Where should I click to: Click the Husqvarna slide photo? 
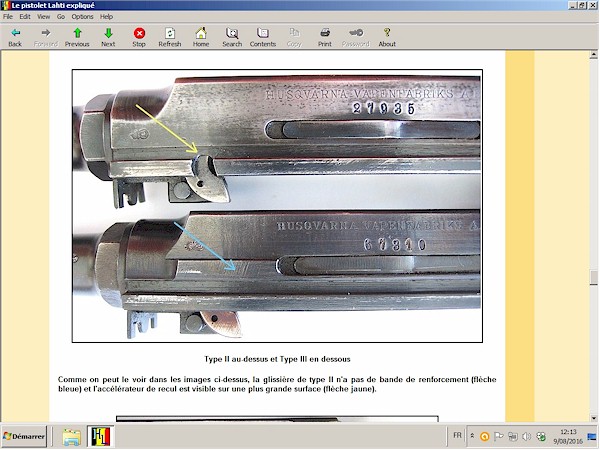pyautogui.click(x=277, y=206)
